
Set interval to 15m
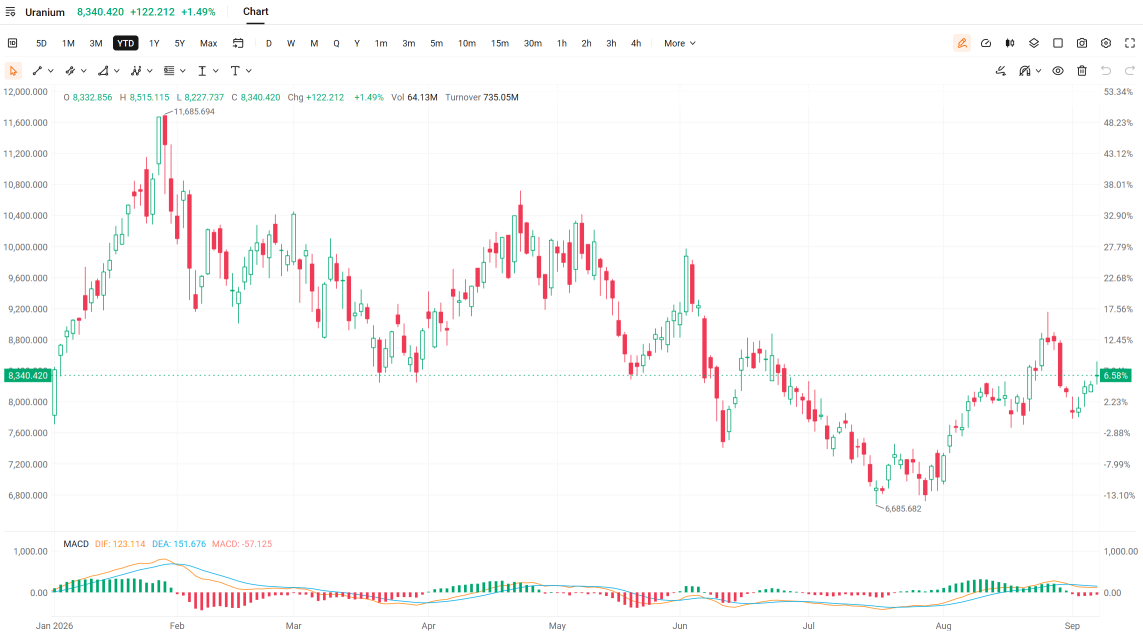coord(499,43)
